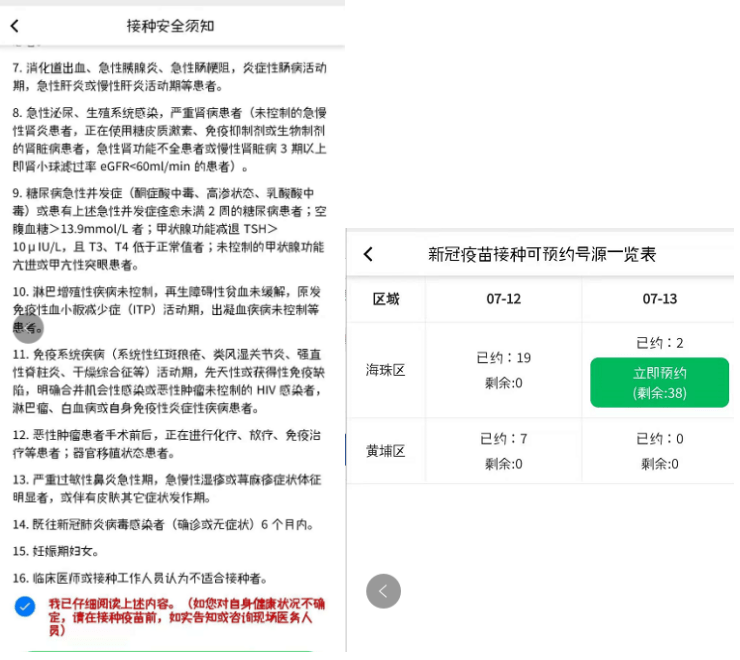Select the 07-12 column header
Viewport: 740px width, 660px height.
(x=504, y=299)
